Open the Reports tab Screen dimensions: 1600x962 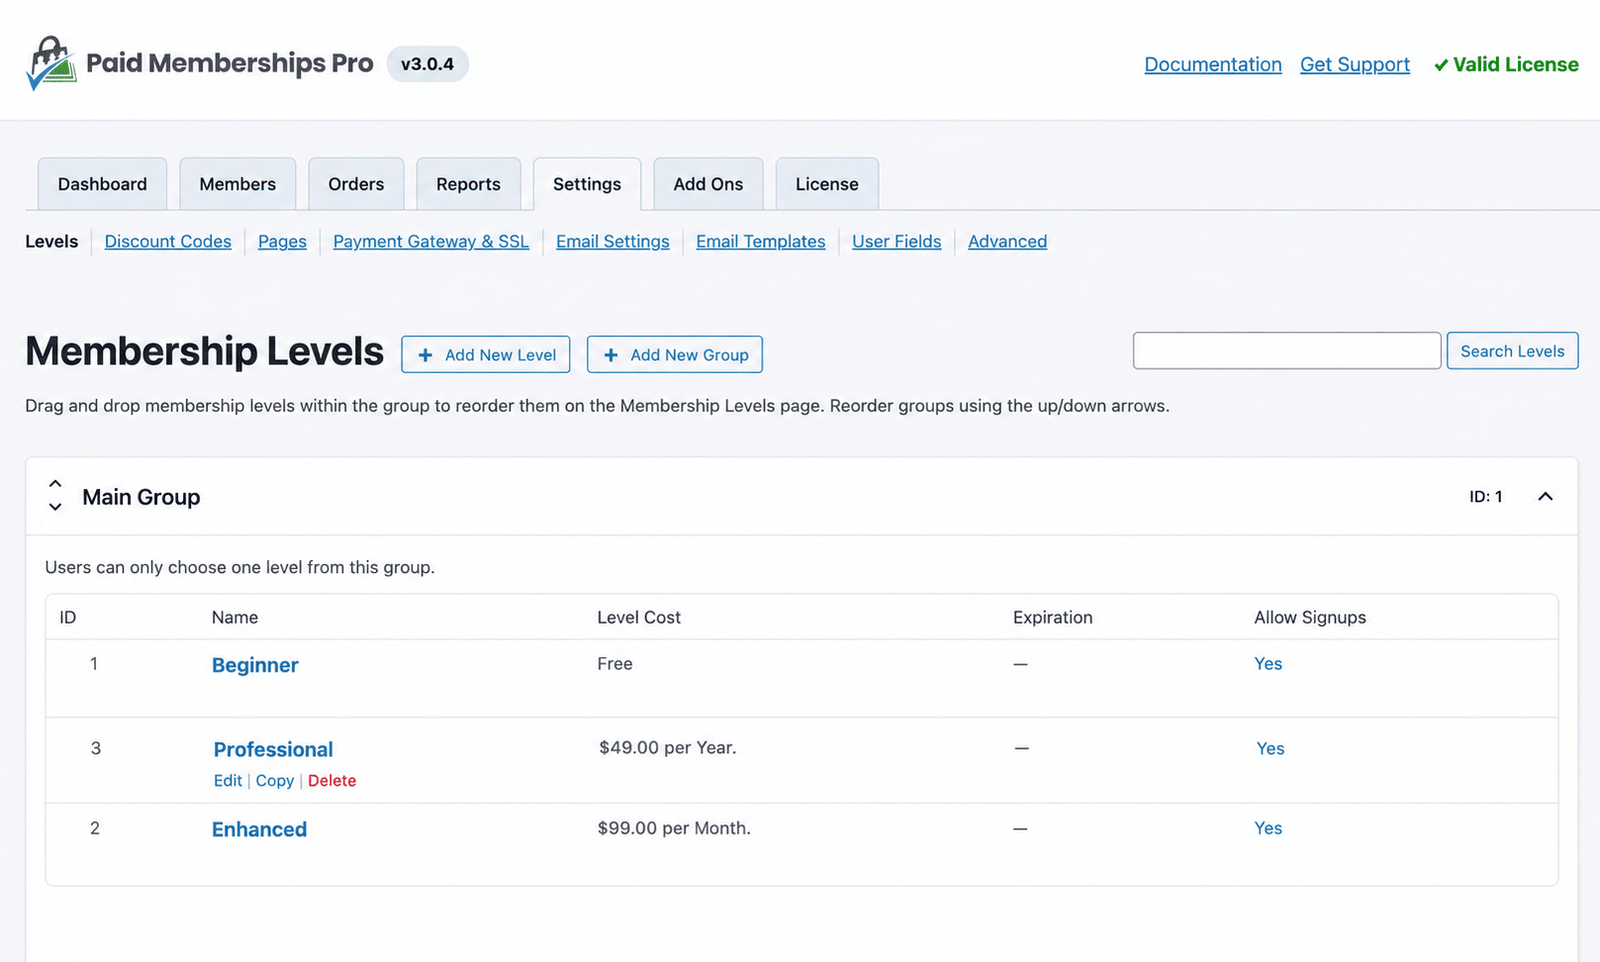tap(468, 184)
